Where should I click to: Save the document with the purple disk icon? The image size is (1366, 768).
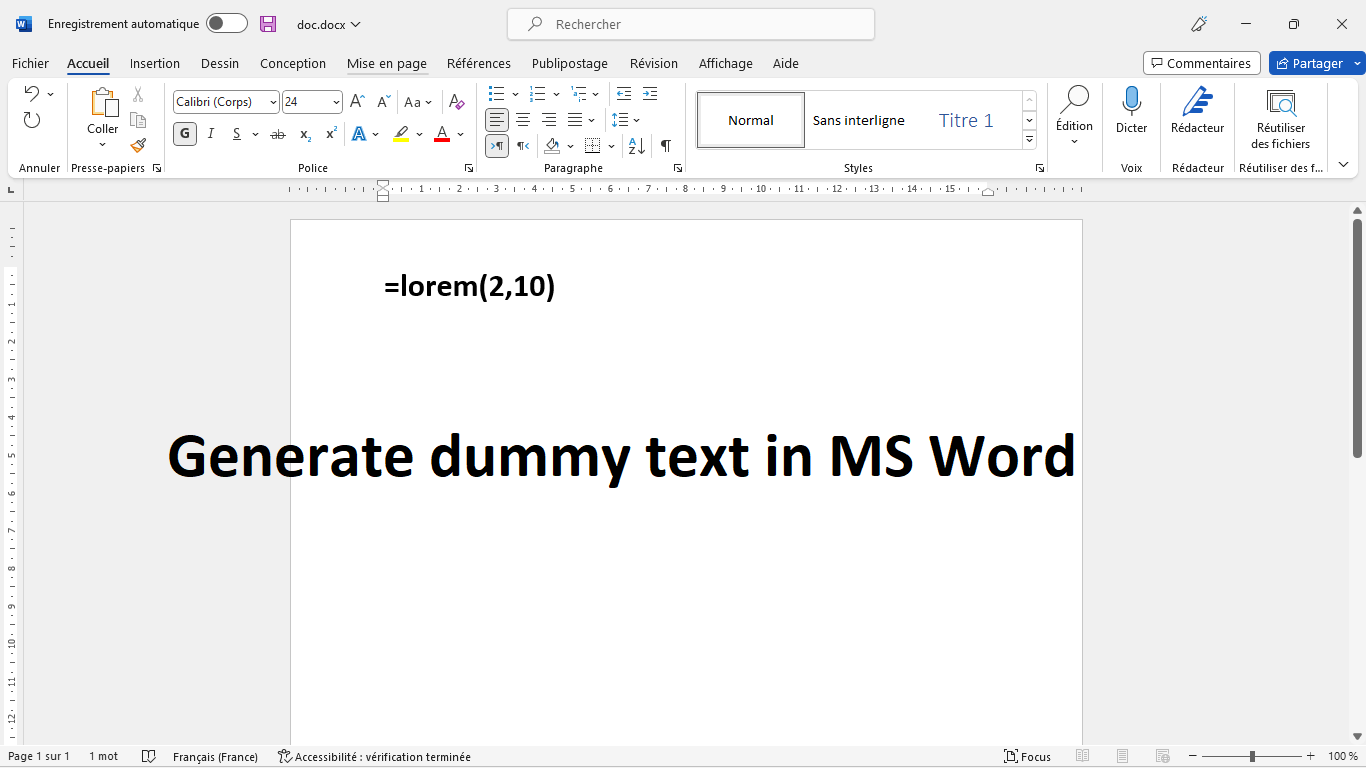(x=268, y=24)
